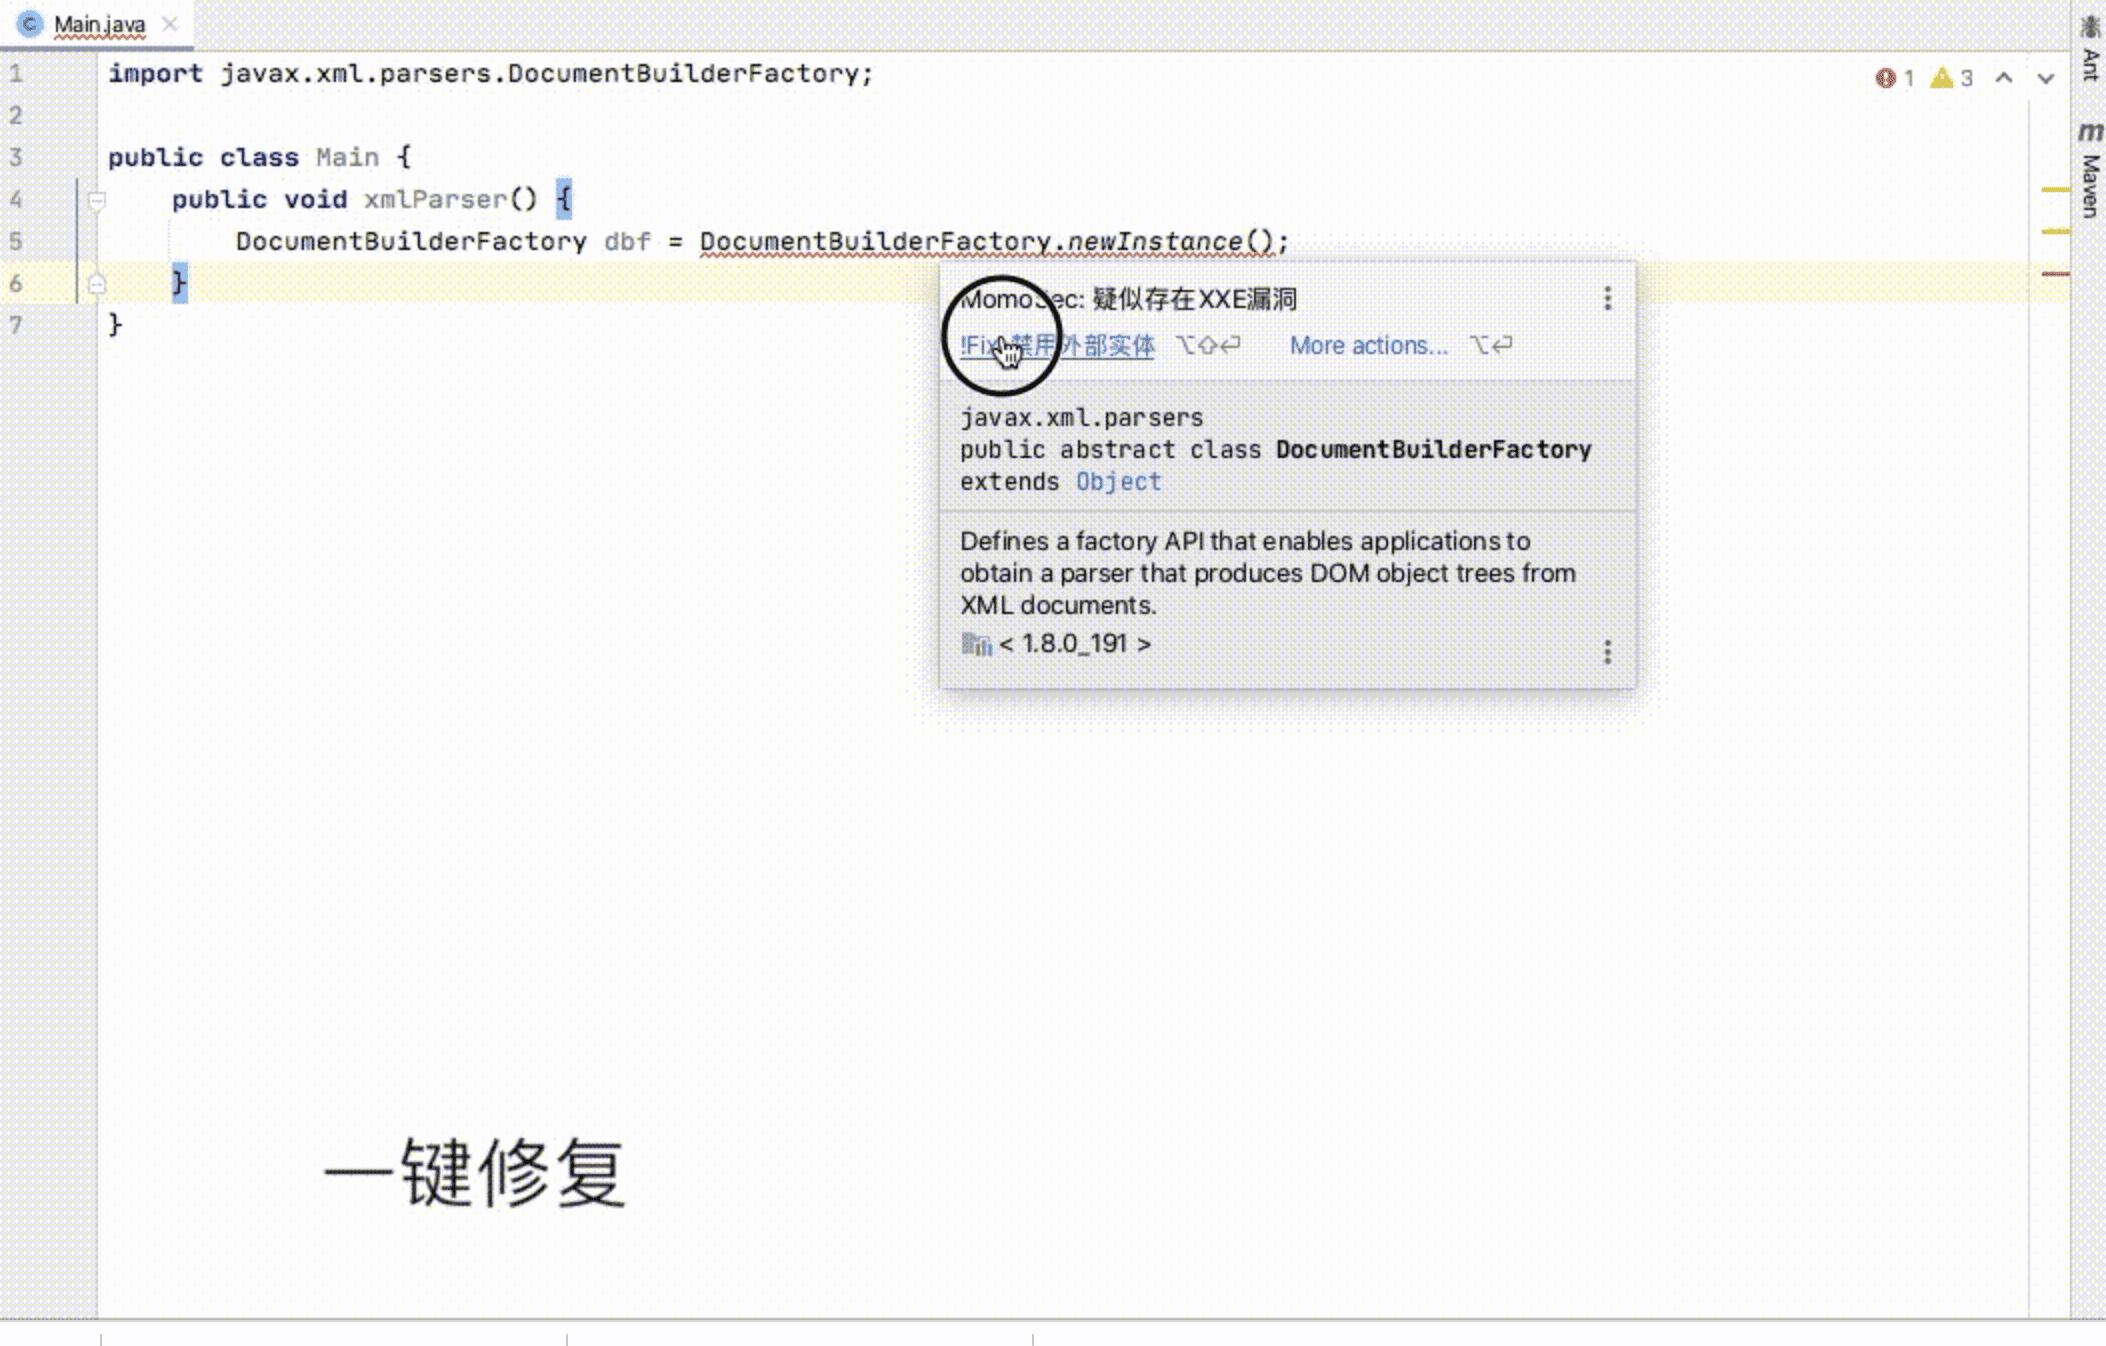Image resolution: width=2106 pixels, height=1346 pixels.
Task: Click fold end marker on line 6
Action: (x=97, y=284)
